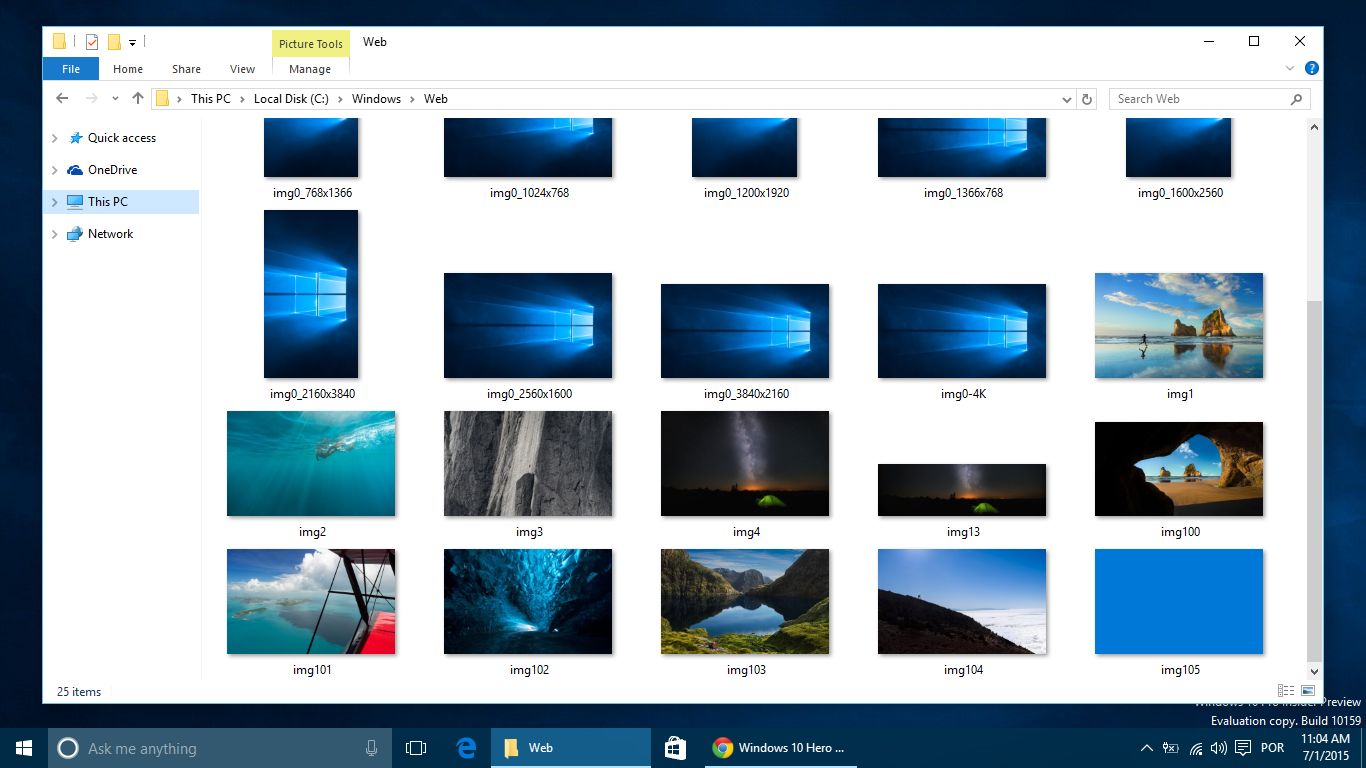Viewport: 1366px width, 768px height.
Task: Open the address bar history dropdown
Action: coord(1067,99)
